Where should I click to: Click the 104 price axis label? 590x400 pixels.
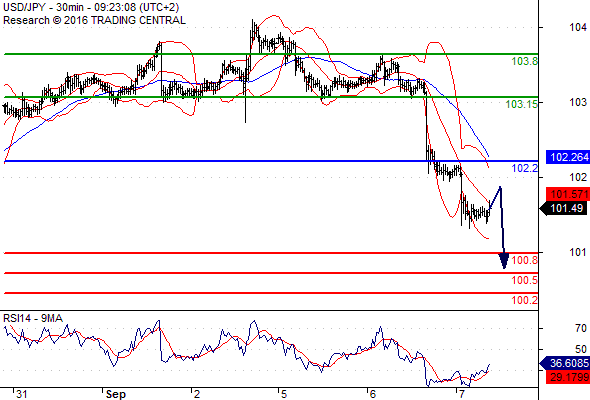click(x=578, y=27)
